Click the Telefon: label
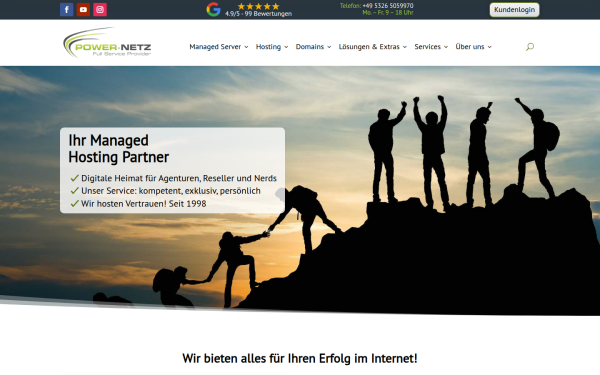The height and width of the screenshot is (375, 600). pyautogui.click(x=350, y=6)
